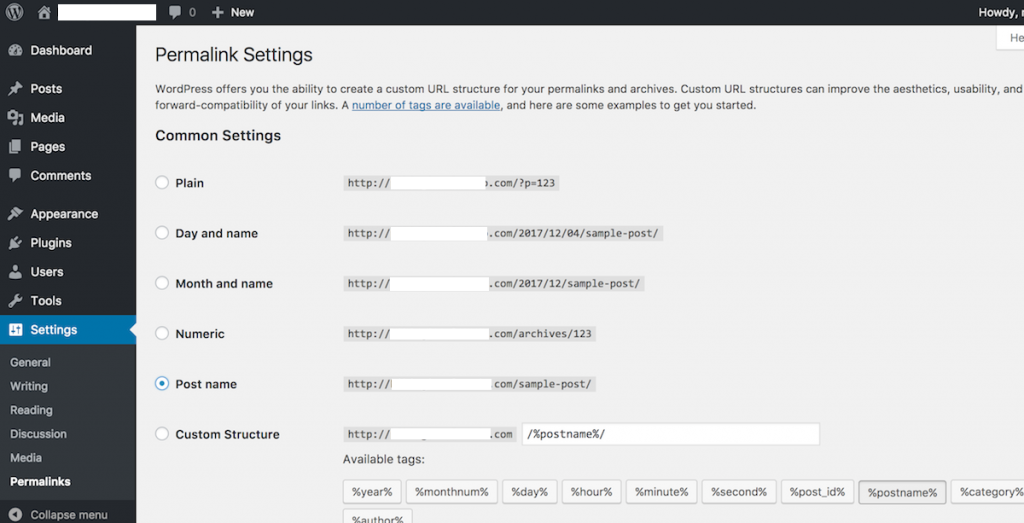The height and width of the screenshot is (523, 1024).
Task: Select the Plain permalink radio button
Action: click(162, 183)
